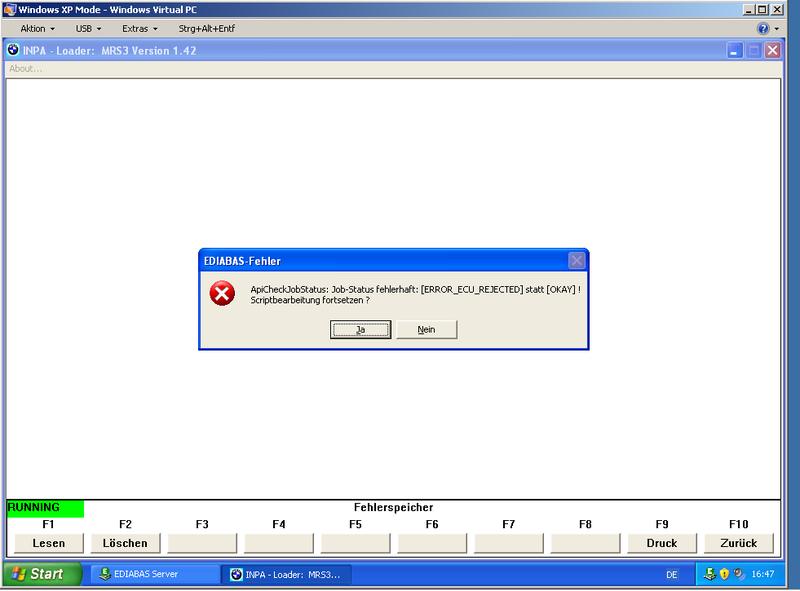Click the taskbar clock showing 16:47
The height and width of the screenshot is (591, 800).
tap(763, 574)
